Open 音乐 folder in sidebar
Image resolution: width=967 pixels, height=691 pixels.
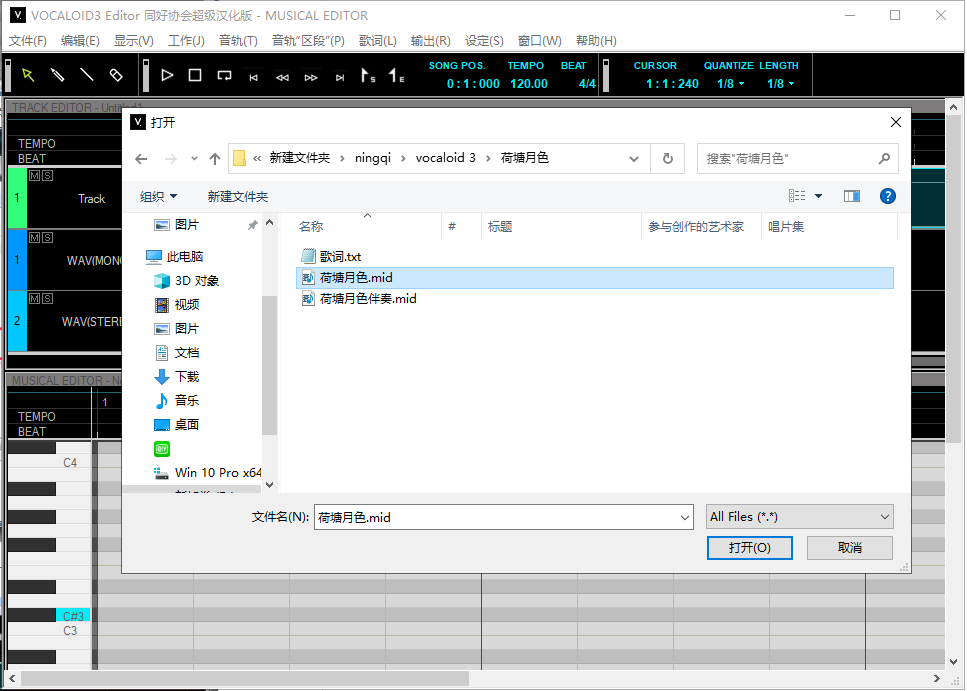point(177,400)
